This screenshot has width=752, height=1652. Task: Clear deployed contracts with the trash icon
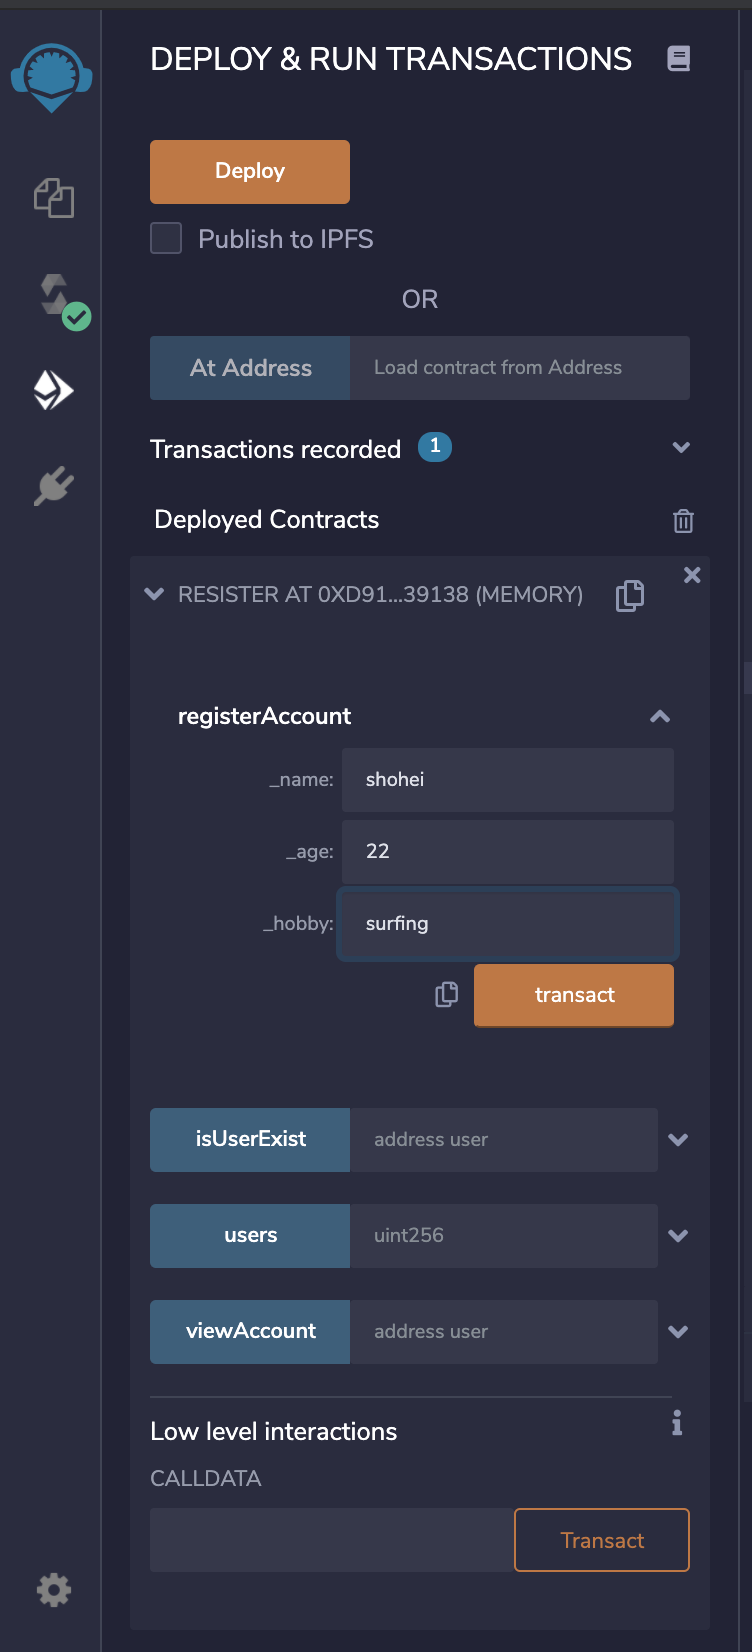click(683, 520)
